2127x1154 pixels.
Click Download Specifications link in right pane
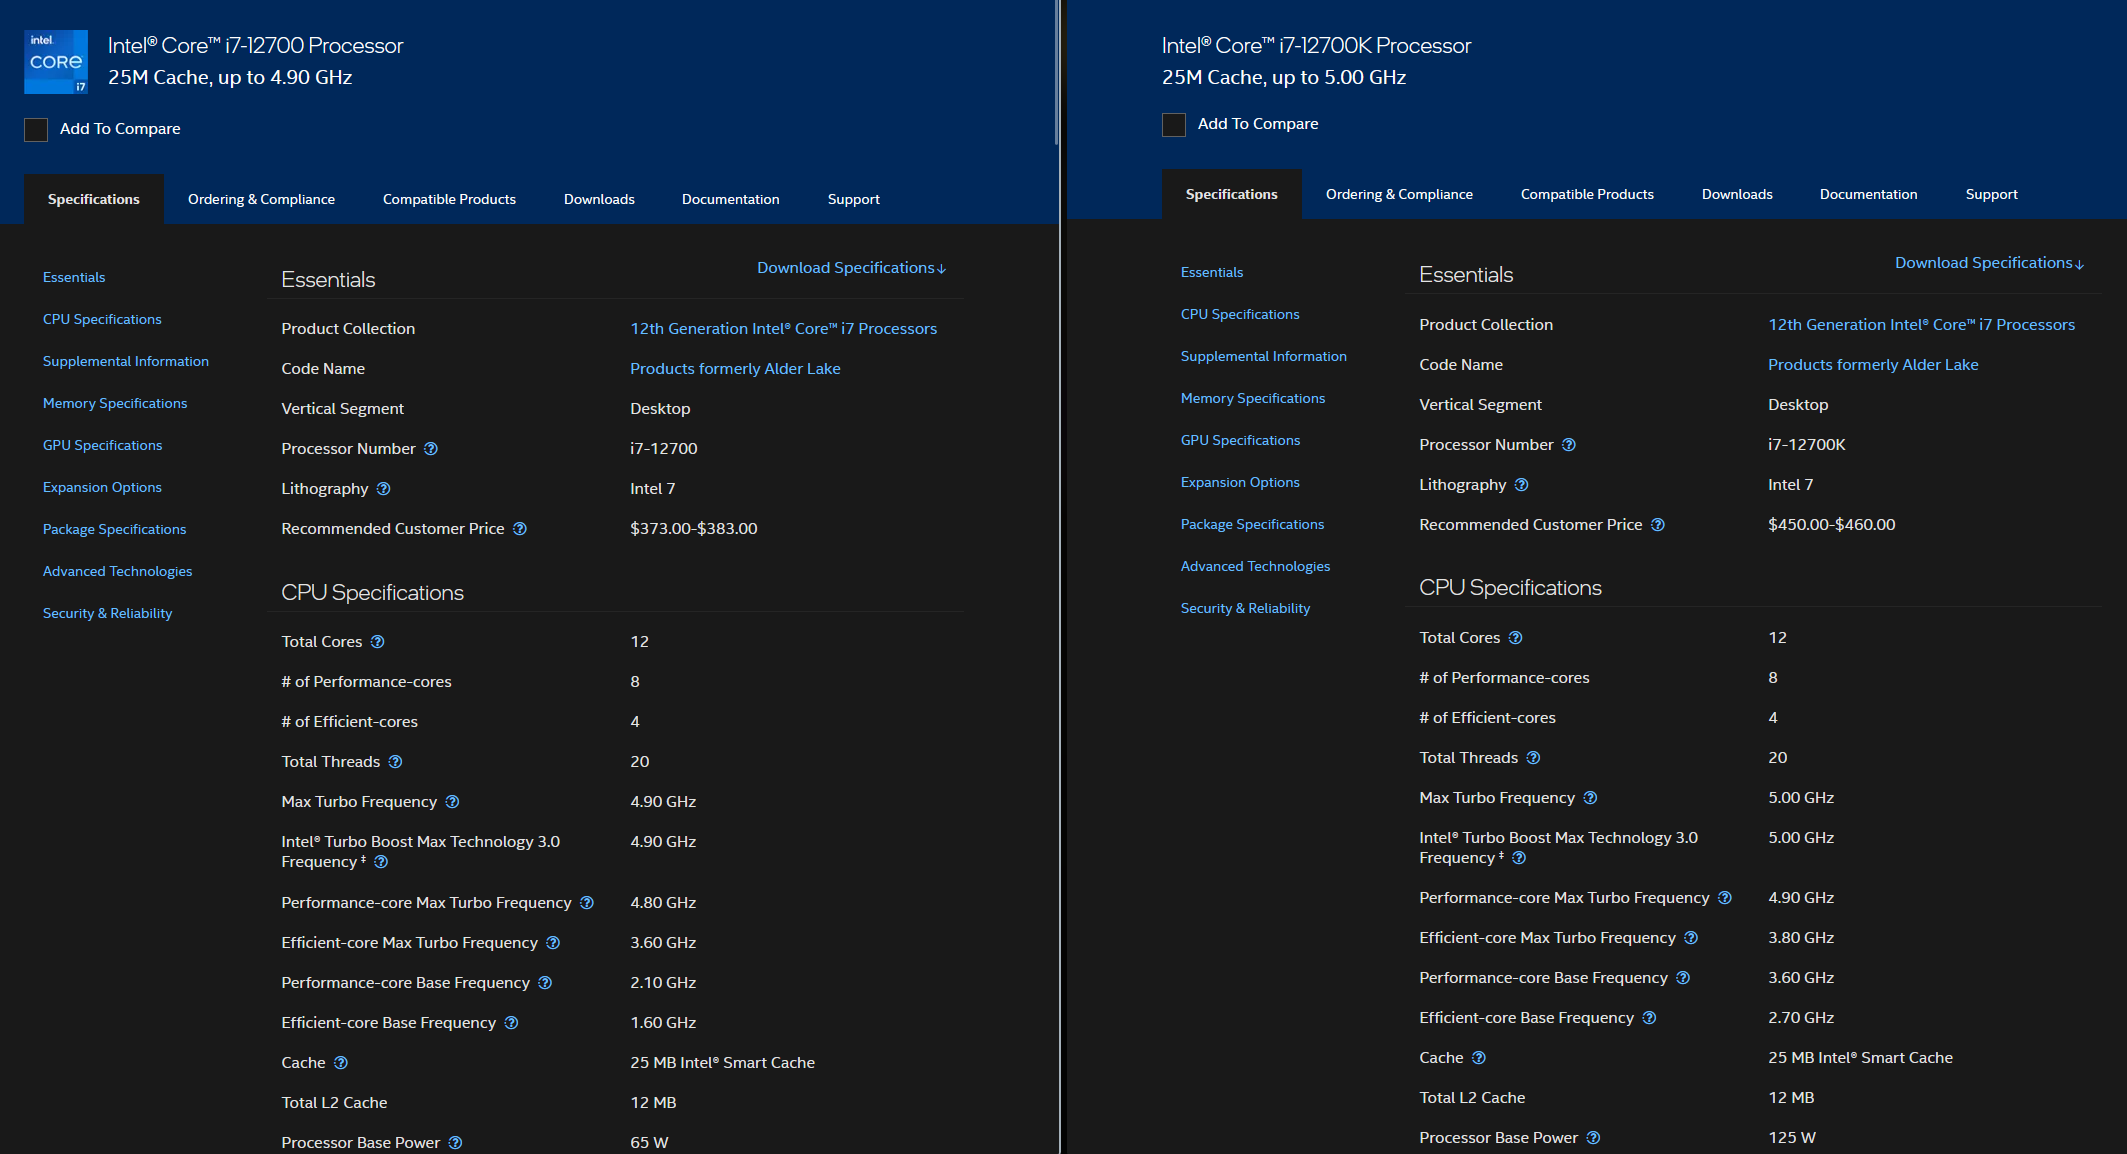coord(1989,263)
